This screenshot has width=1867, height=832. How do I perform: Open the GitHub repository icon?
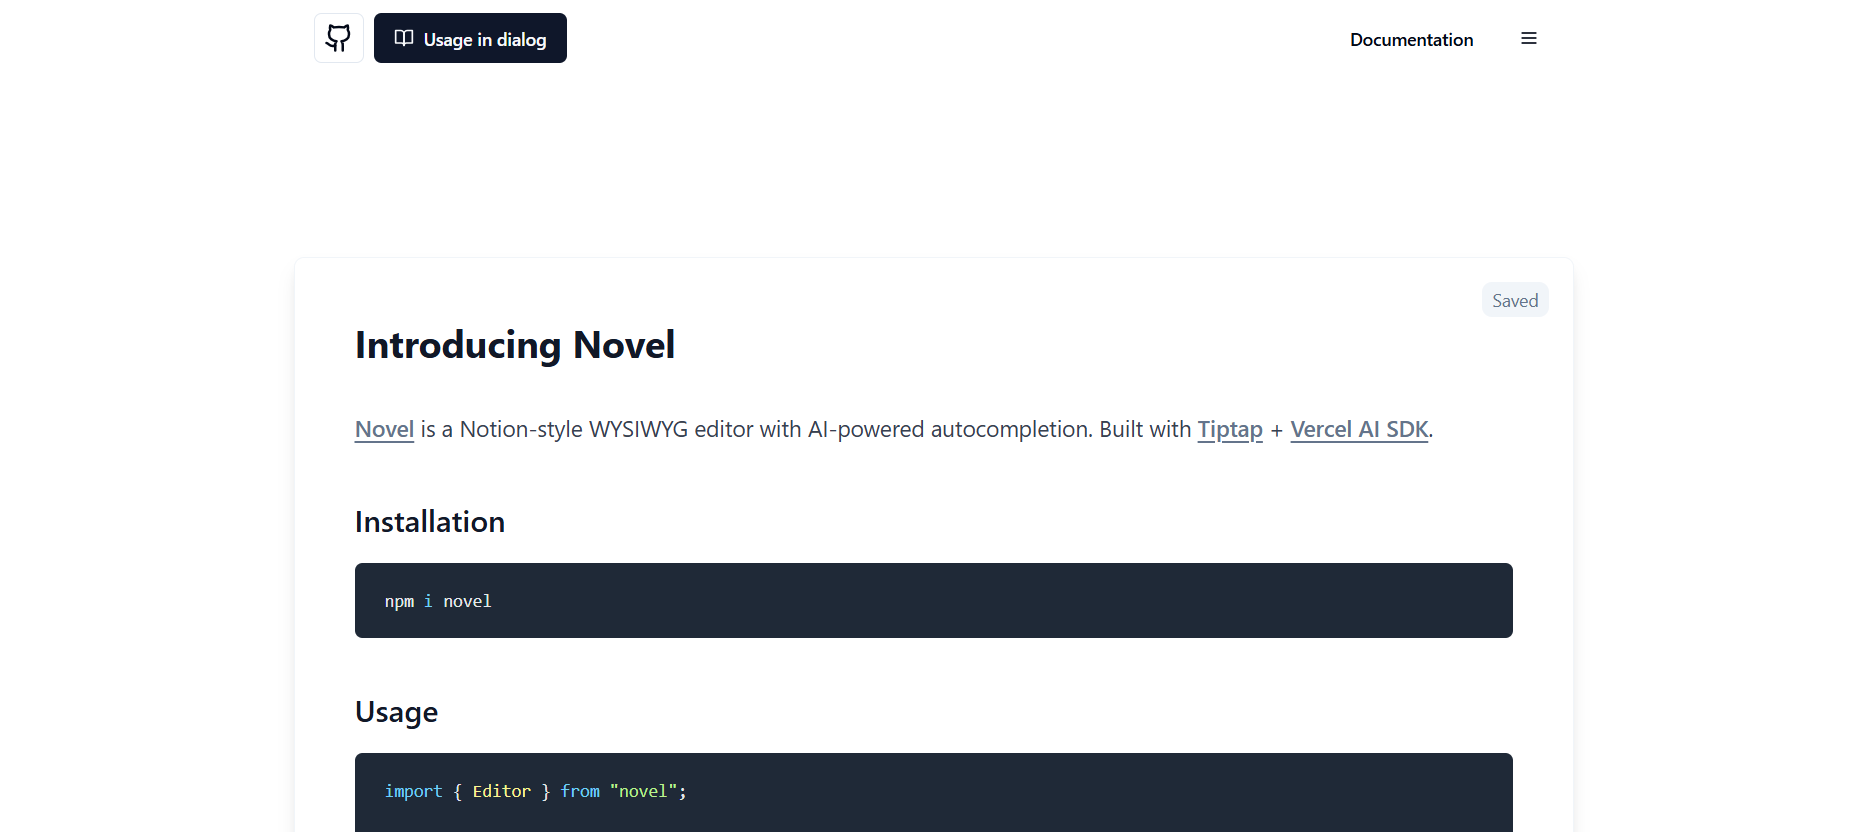point(339,38)
